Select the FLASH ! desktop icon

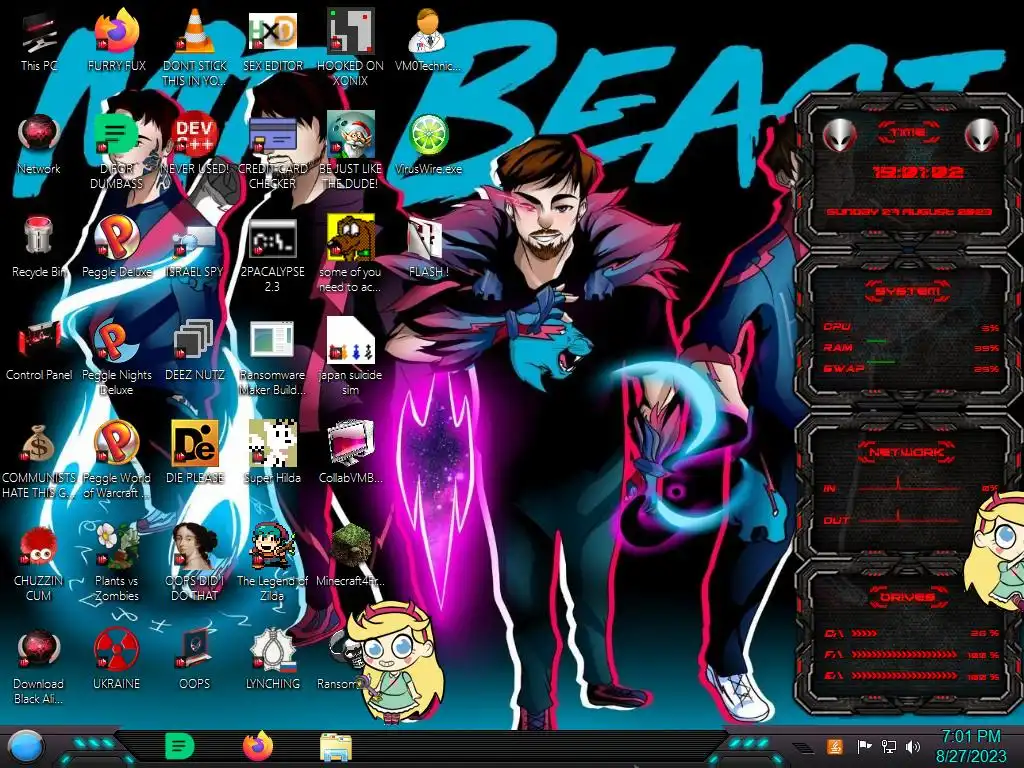428,247
